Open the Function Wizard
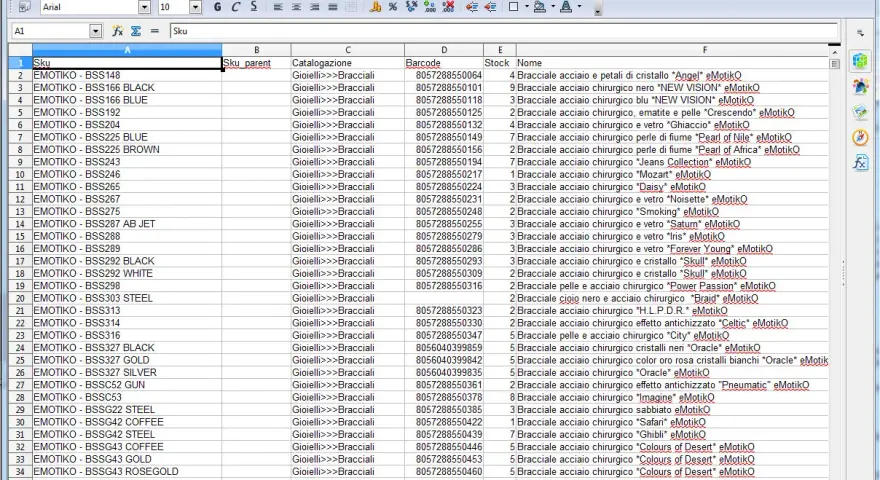This screenshot has height=480, width=880. tap(118, 31)
